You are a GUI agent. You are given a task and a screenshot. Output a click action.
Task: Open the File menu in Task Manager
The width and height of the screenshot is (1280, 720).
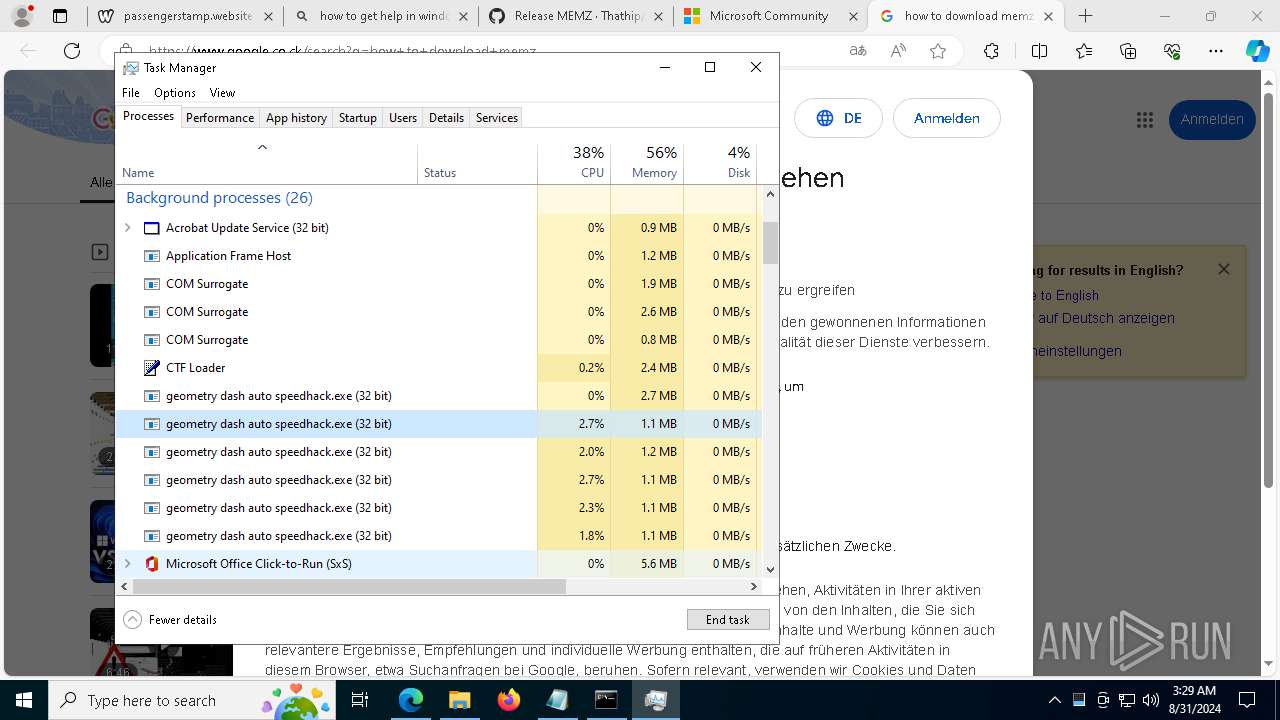[x=131, y=92]
